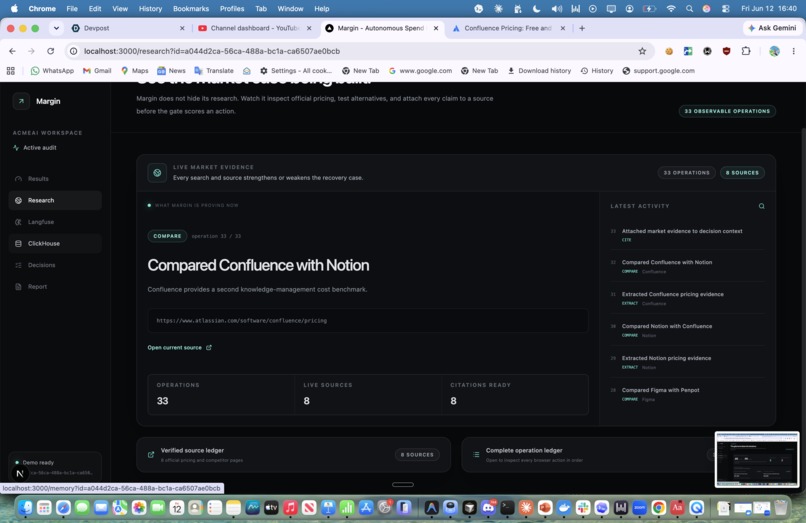Reload the page
Viewport: 806px width, 523px height.
click(x=50, y=51)
